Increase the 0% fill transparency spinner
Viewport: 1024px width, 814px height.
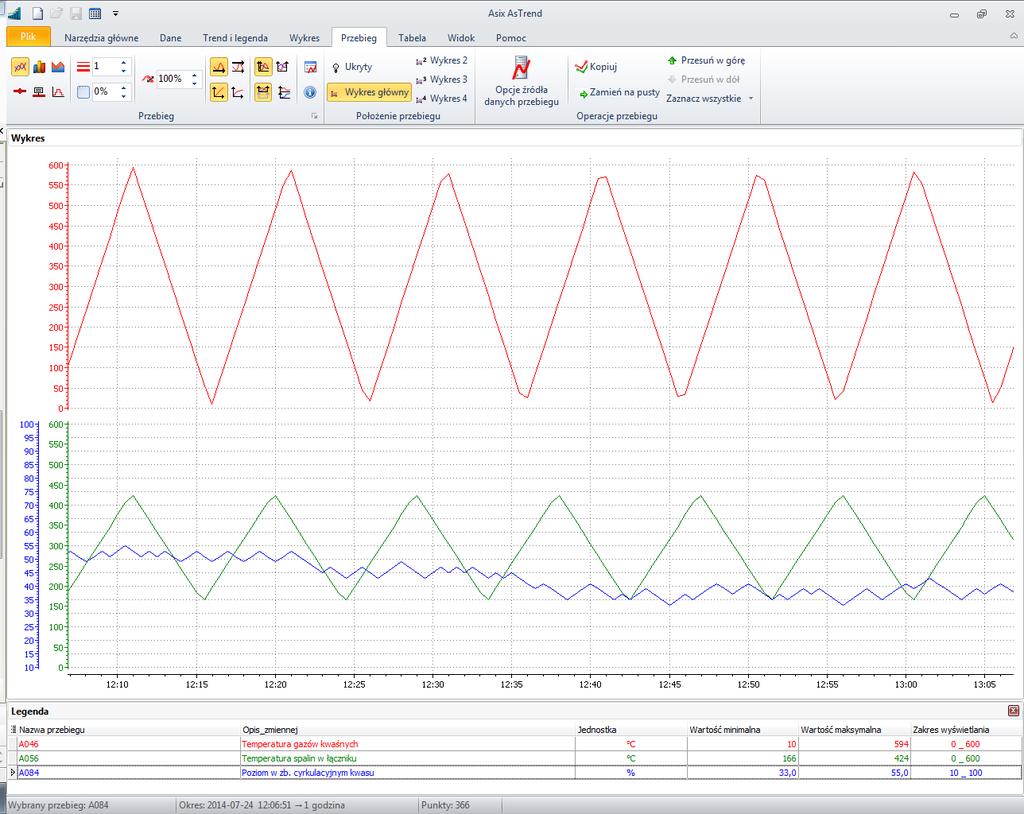tap(123, 88)
